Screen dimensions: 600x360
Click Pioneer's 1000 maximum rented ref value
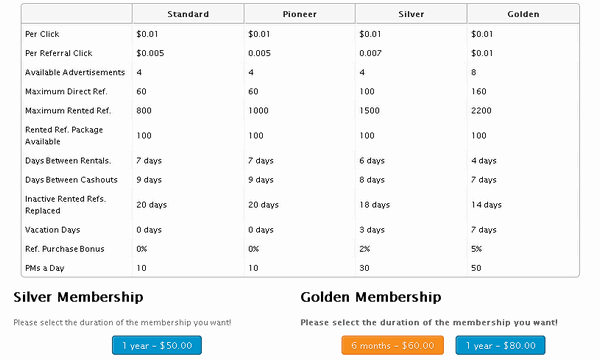(258, 111)
